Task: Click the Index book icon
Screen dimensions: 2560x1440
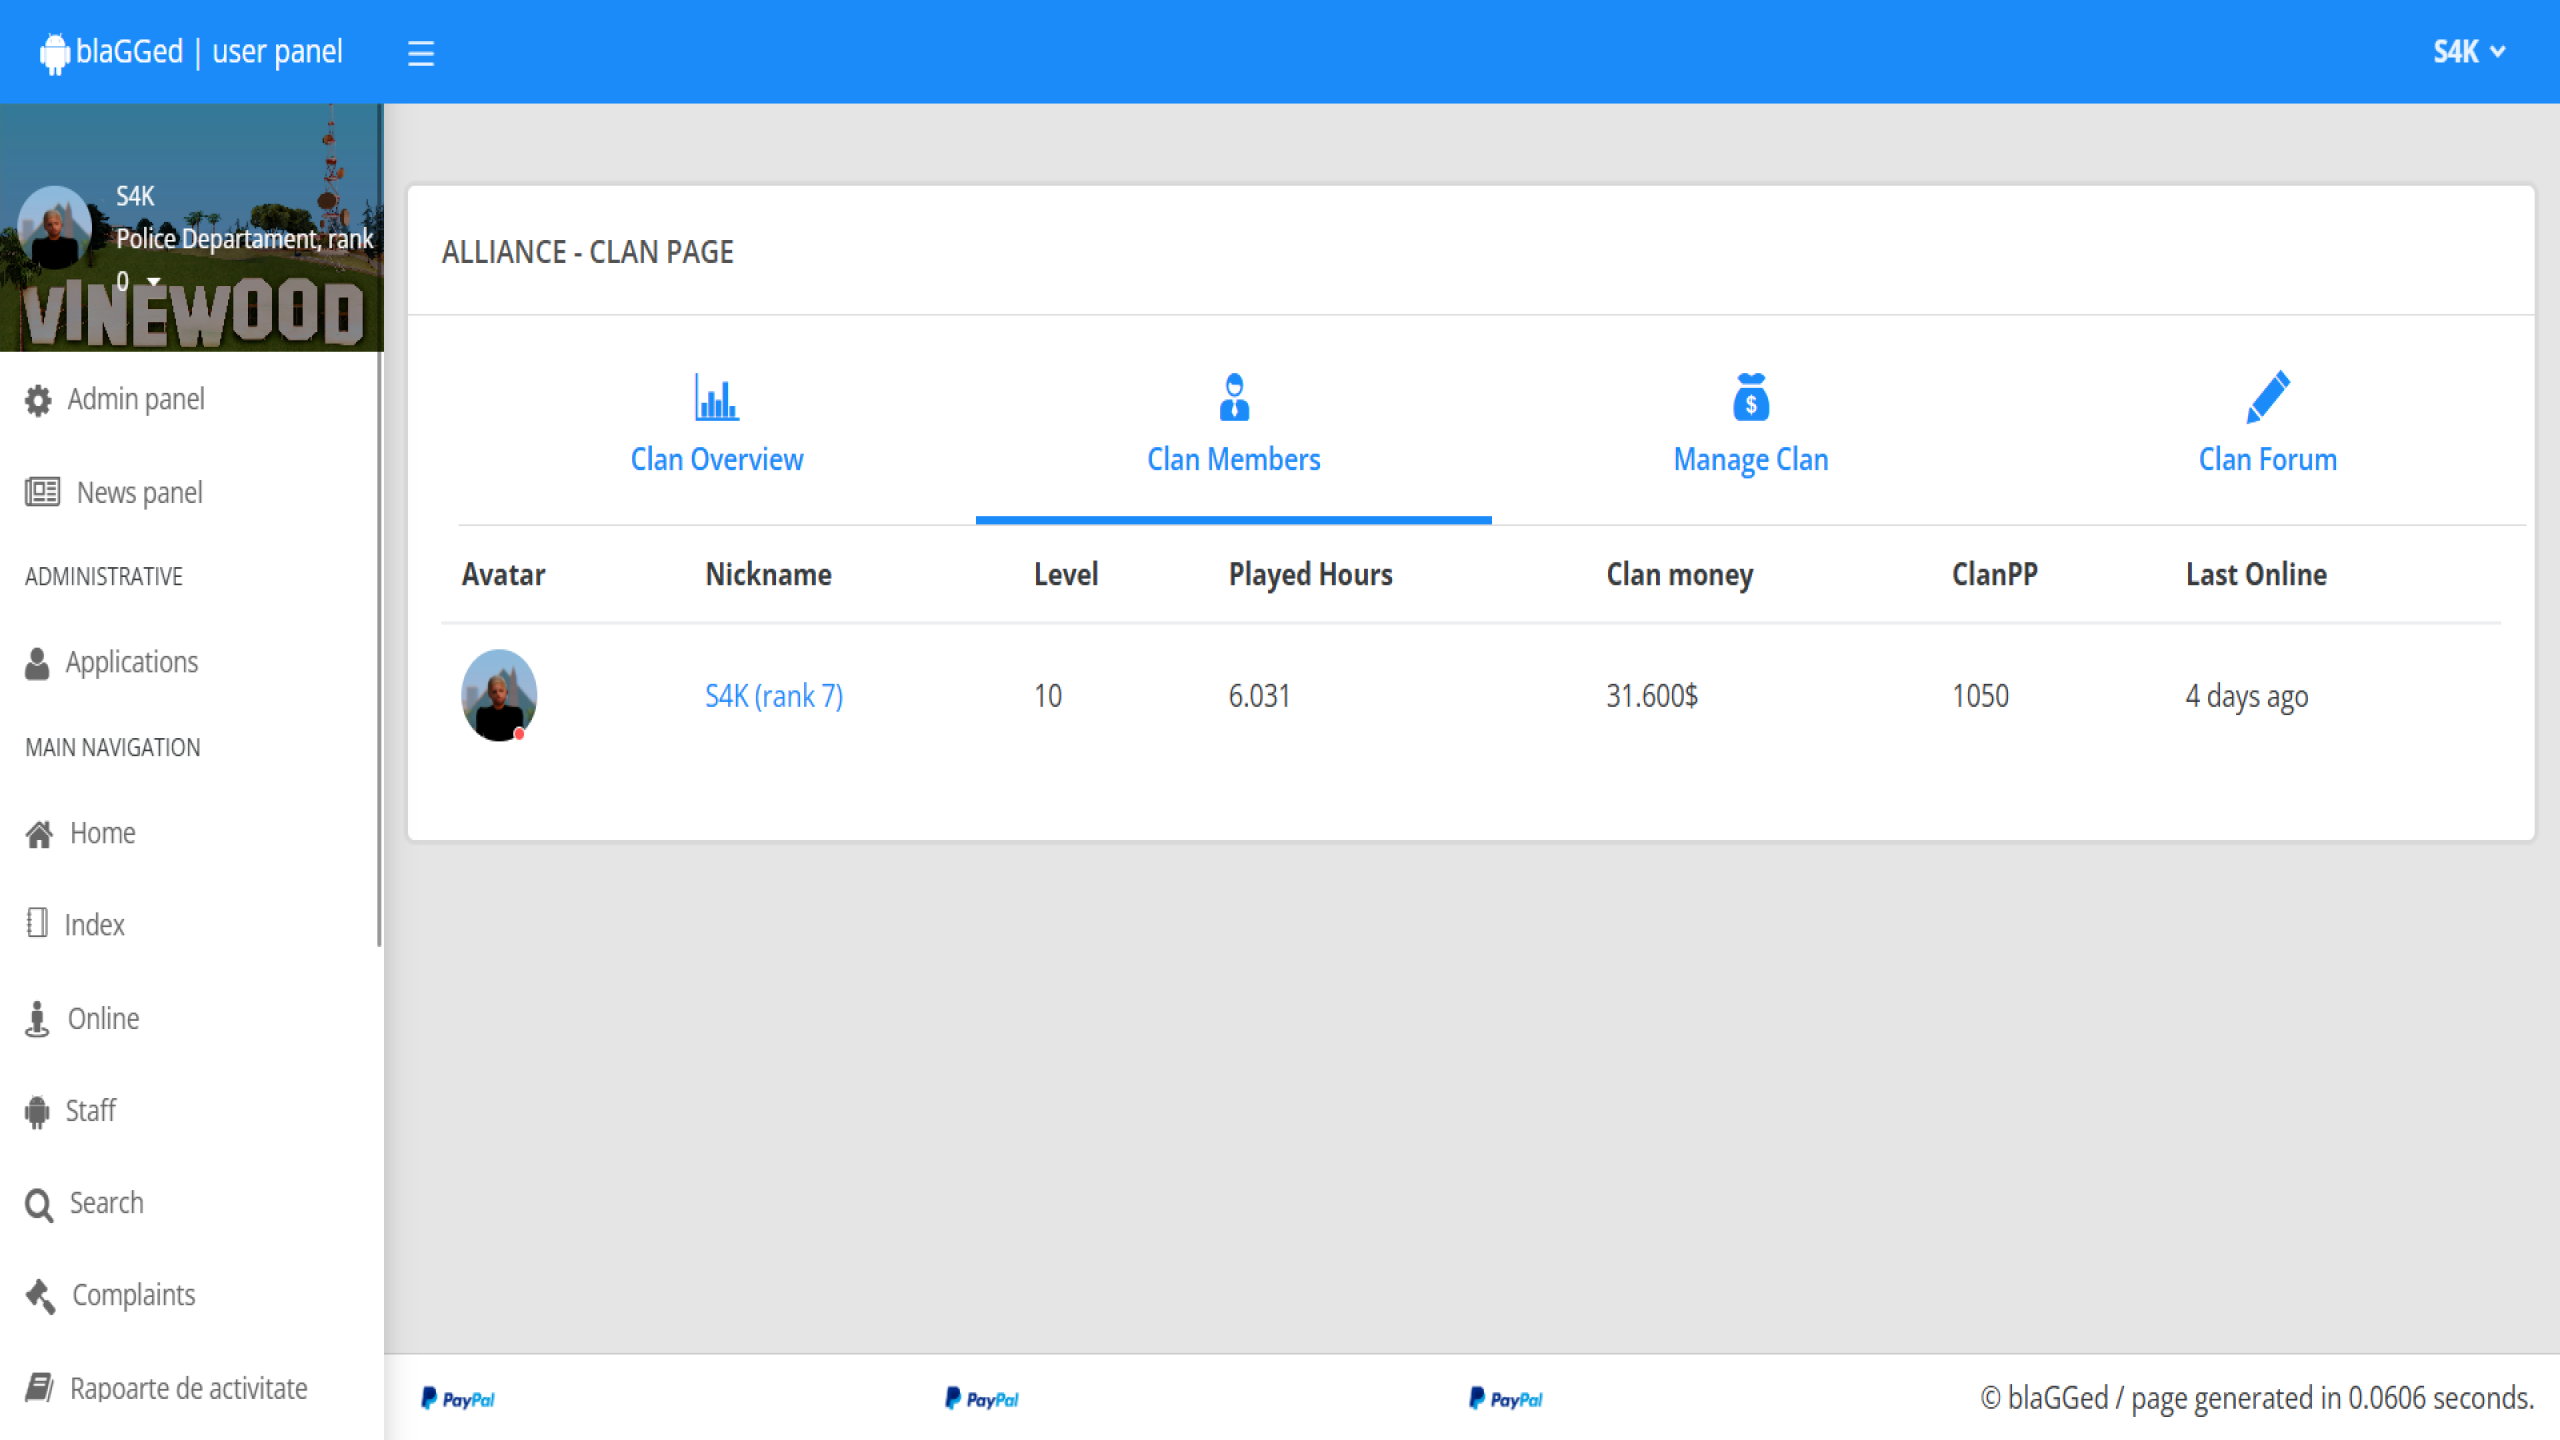Action: tap(37, 923)
